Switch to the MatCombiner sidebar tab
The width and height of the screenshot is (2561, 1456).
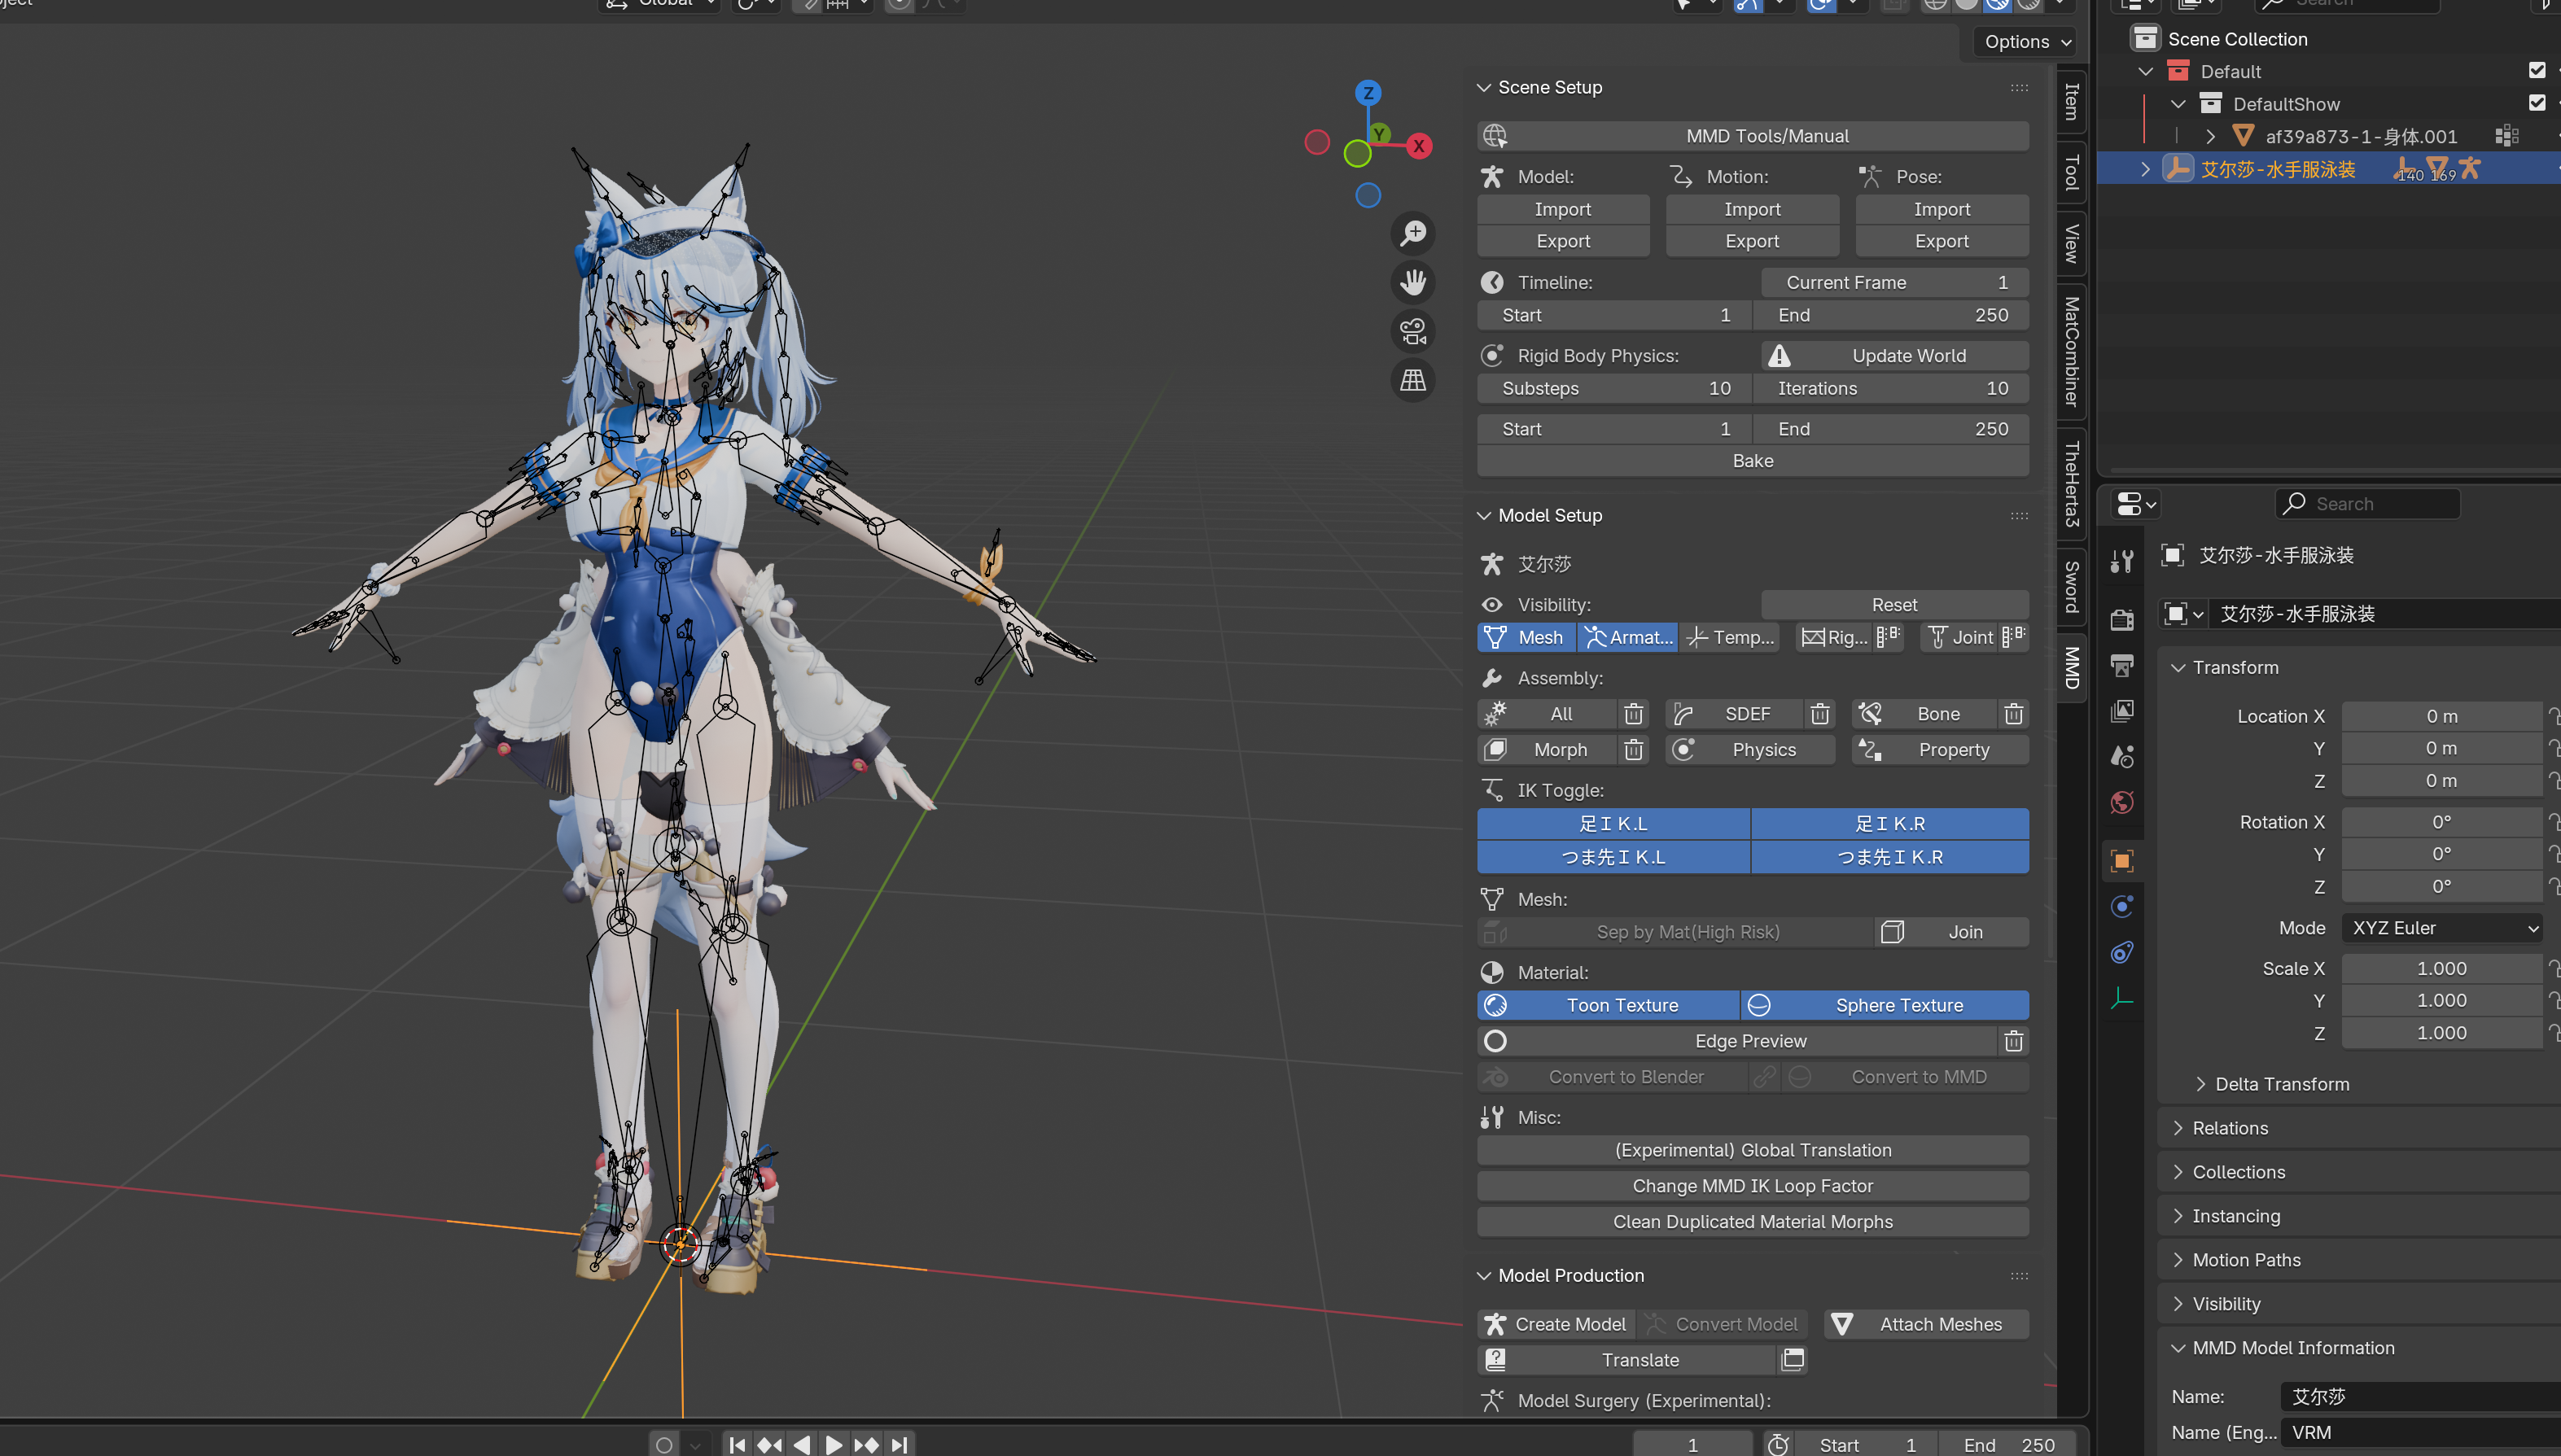coord(2071,350)
